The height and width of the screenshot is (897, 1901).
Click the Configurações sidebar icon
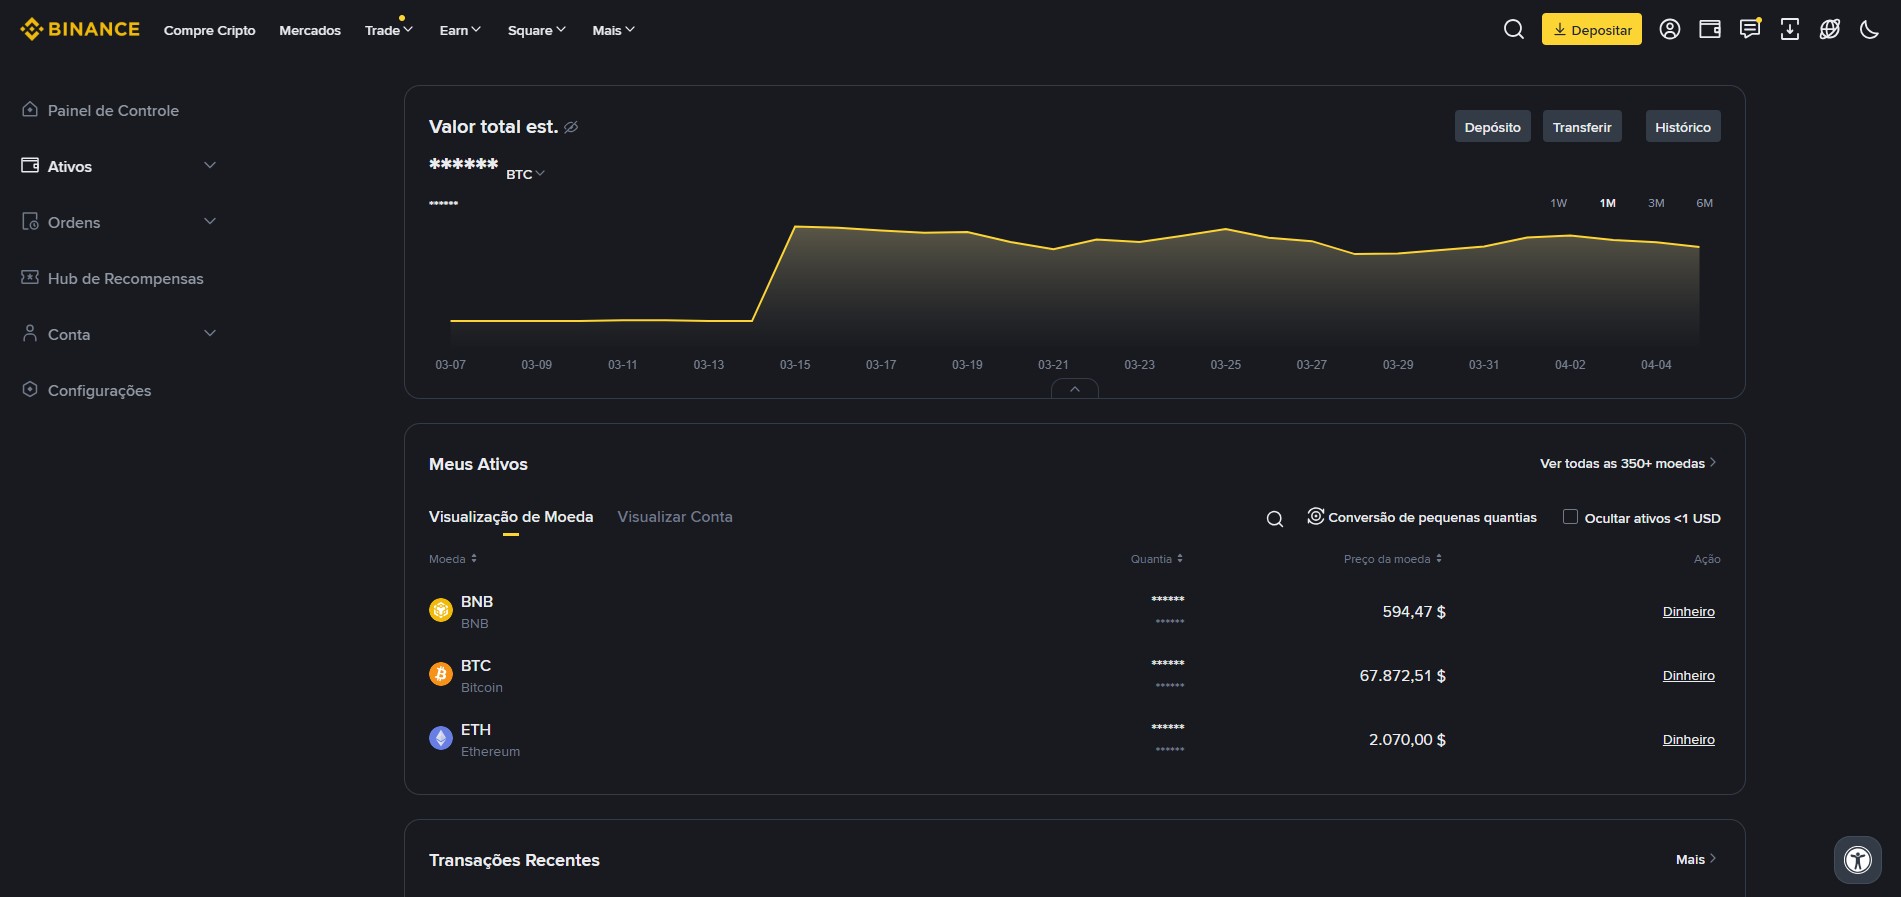[30, 389]
